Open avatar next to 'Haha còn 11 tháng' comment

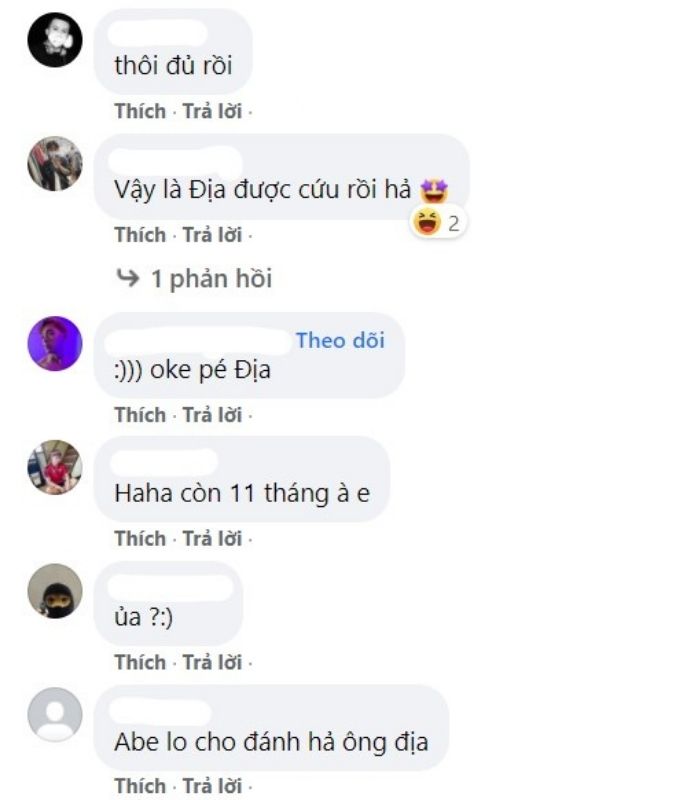[x=55, y=467]
